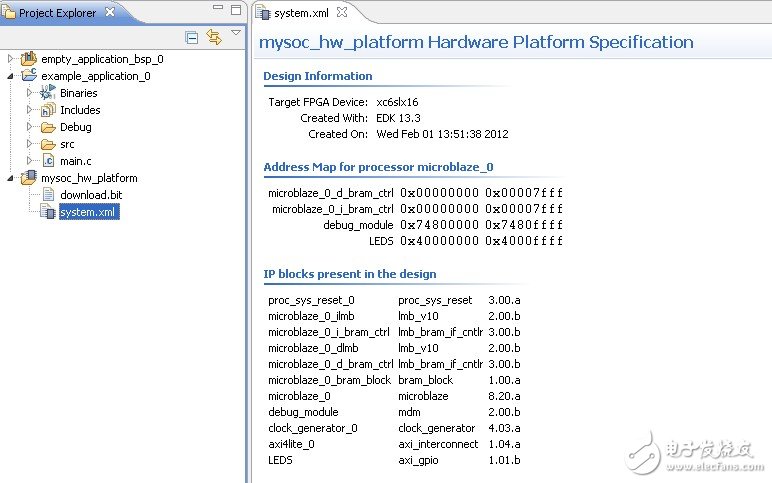The height and width of the screenshot is (483, 772).
Task: Select the system.xml editor tab
Action: pyautogui.click(x=301, y=13)
